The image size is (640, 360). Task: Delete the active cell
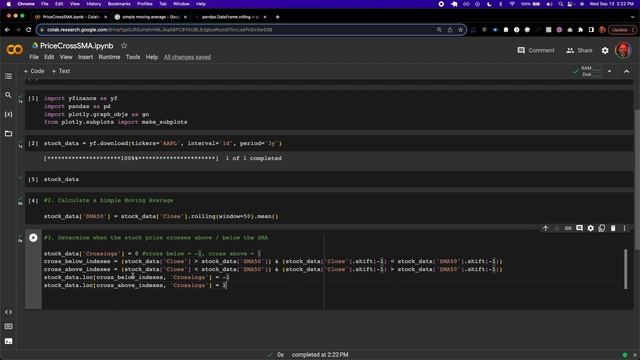point(613,228)
